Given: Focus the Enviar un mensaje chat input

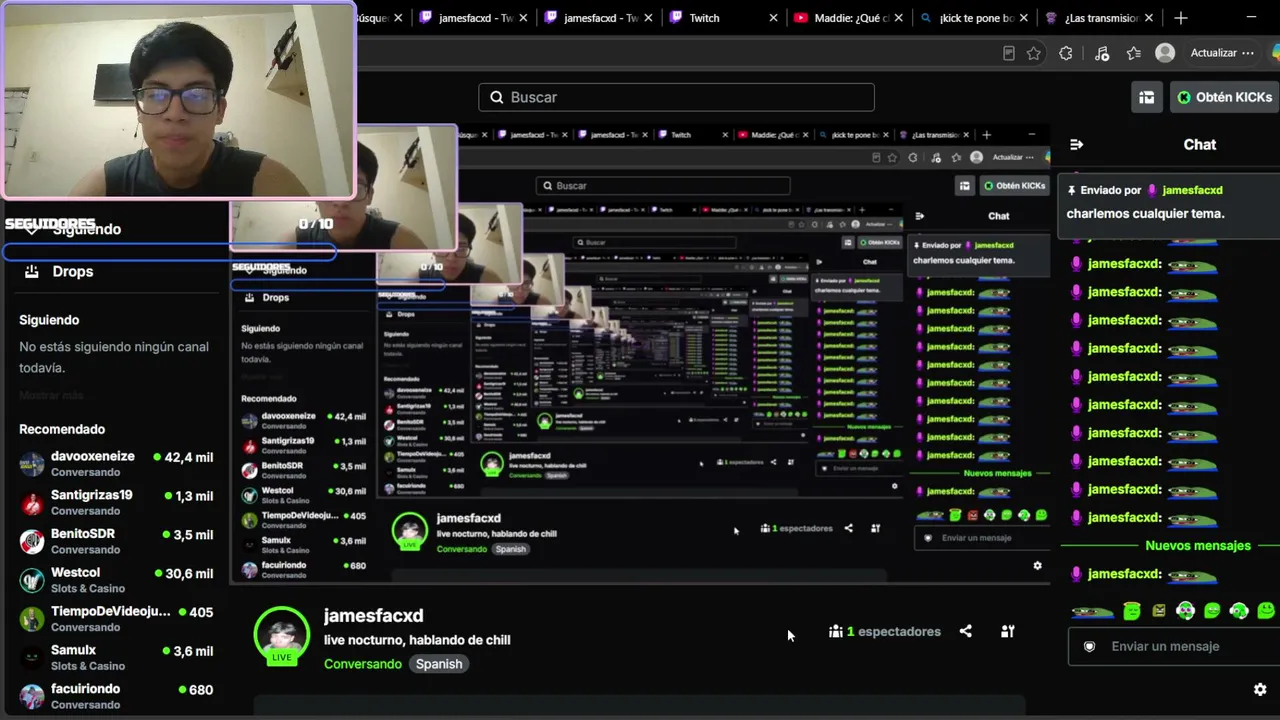Looking at the screenshot, I should click(1173, 646).
